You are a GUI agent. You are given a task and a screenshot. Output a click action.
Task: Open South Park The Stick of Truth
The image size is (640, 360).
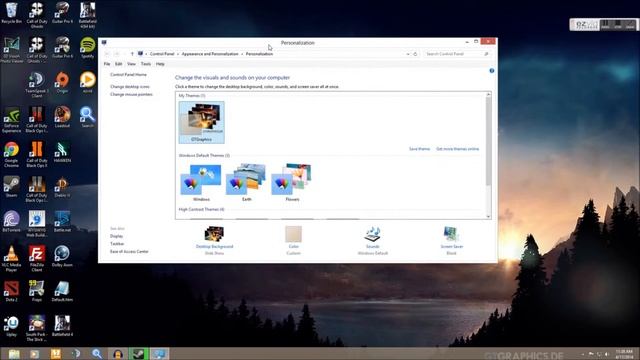pos(37,328)
